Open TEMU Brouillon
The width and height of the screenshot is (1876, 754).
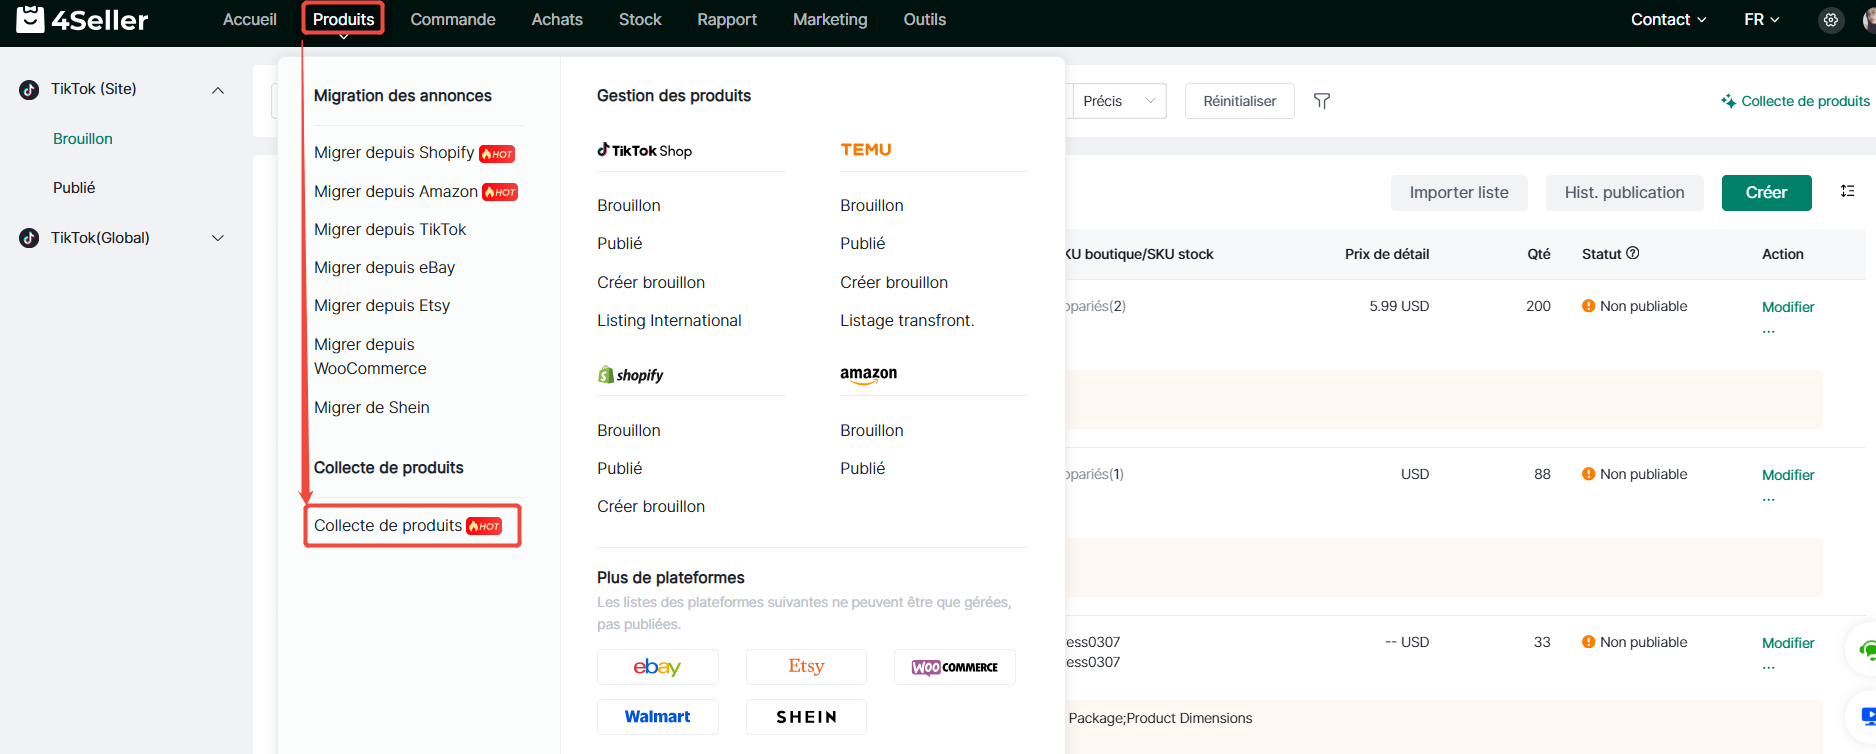point(872,205)
